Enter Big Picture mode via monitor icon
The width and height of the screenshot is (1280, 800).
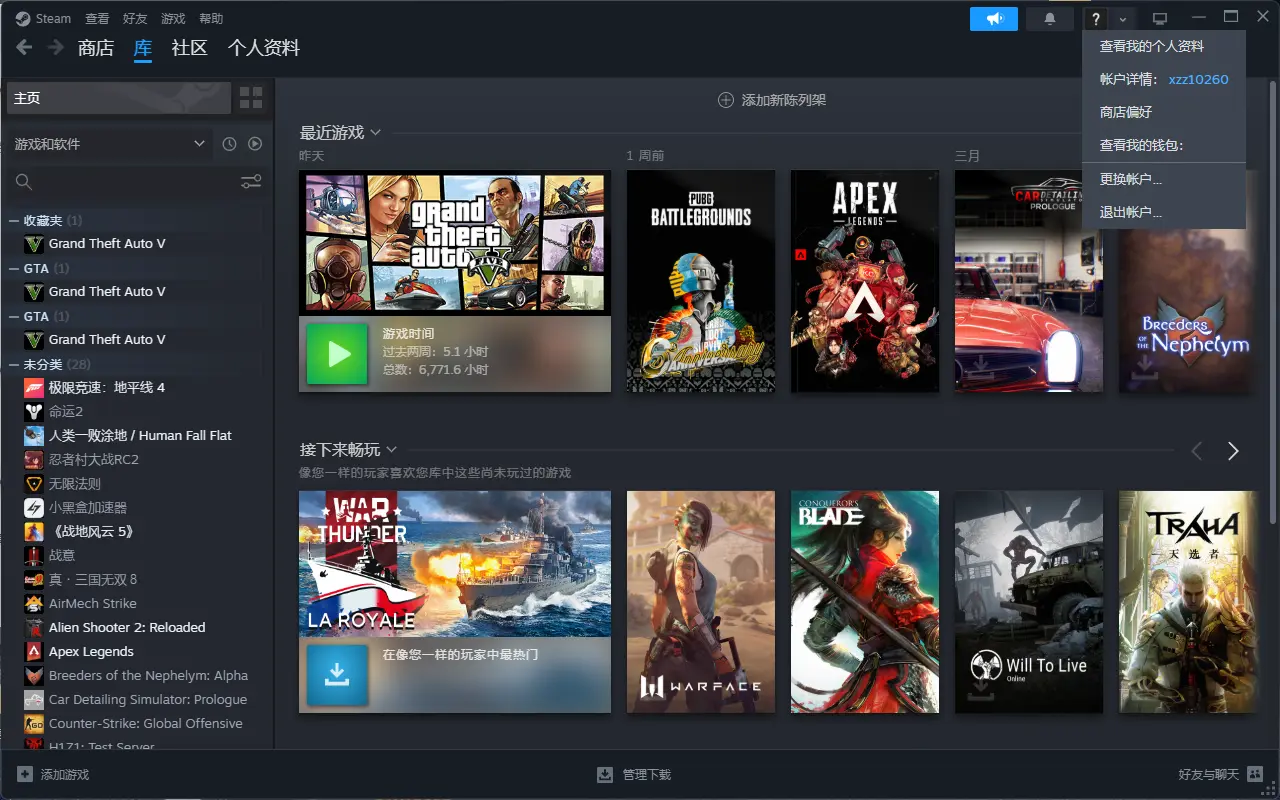(x=1160, y=19)
